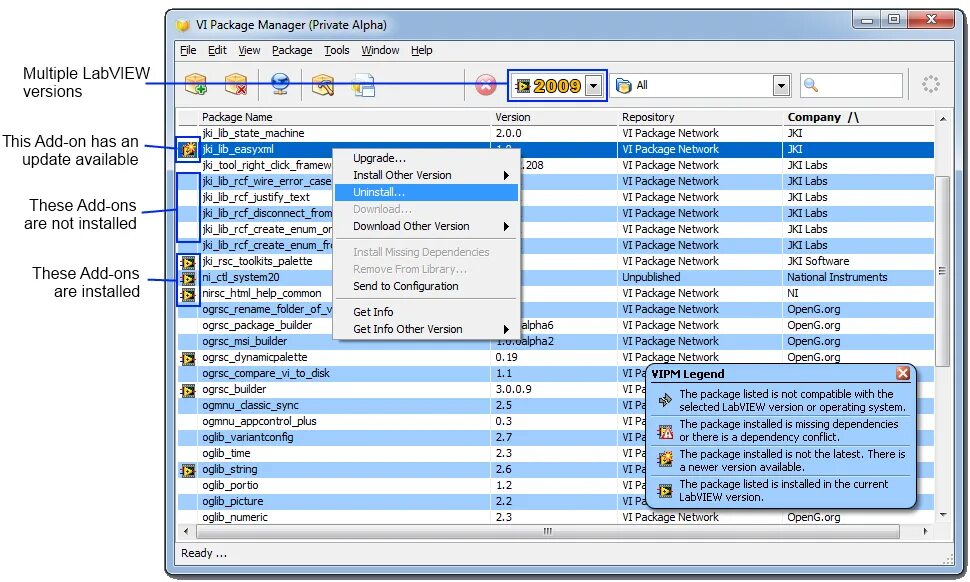Click horizontal scrollbar right arrow
The width and height of the screenshot is (970, 582).
(x=925, y=531)
